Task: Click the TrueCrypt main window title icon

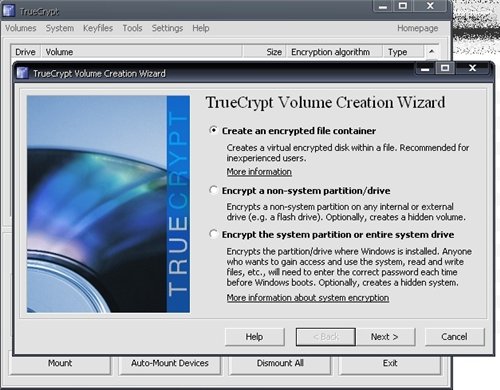Action: coord(9,10)
